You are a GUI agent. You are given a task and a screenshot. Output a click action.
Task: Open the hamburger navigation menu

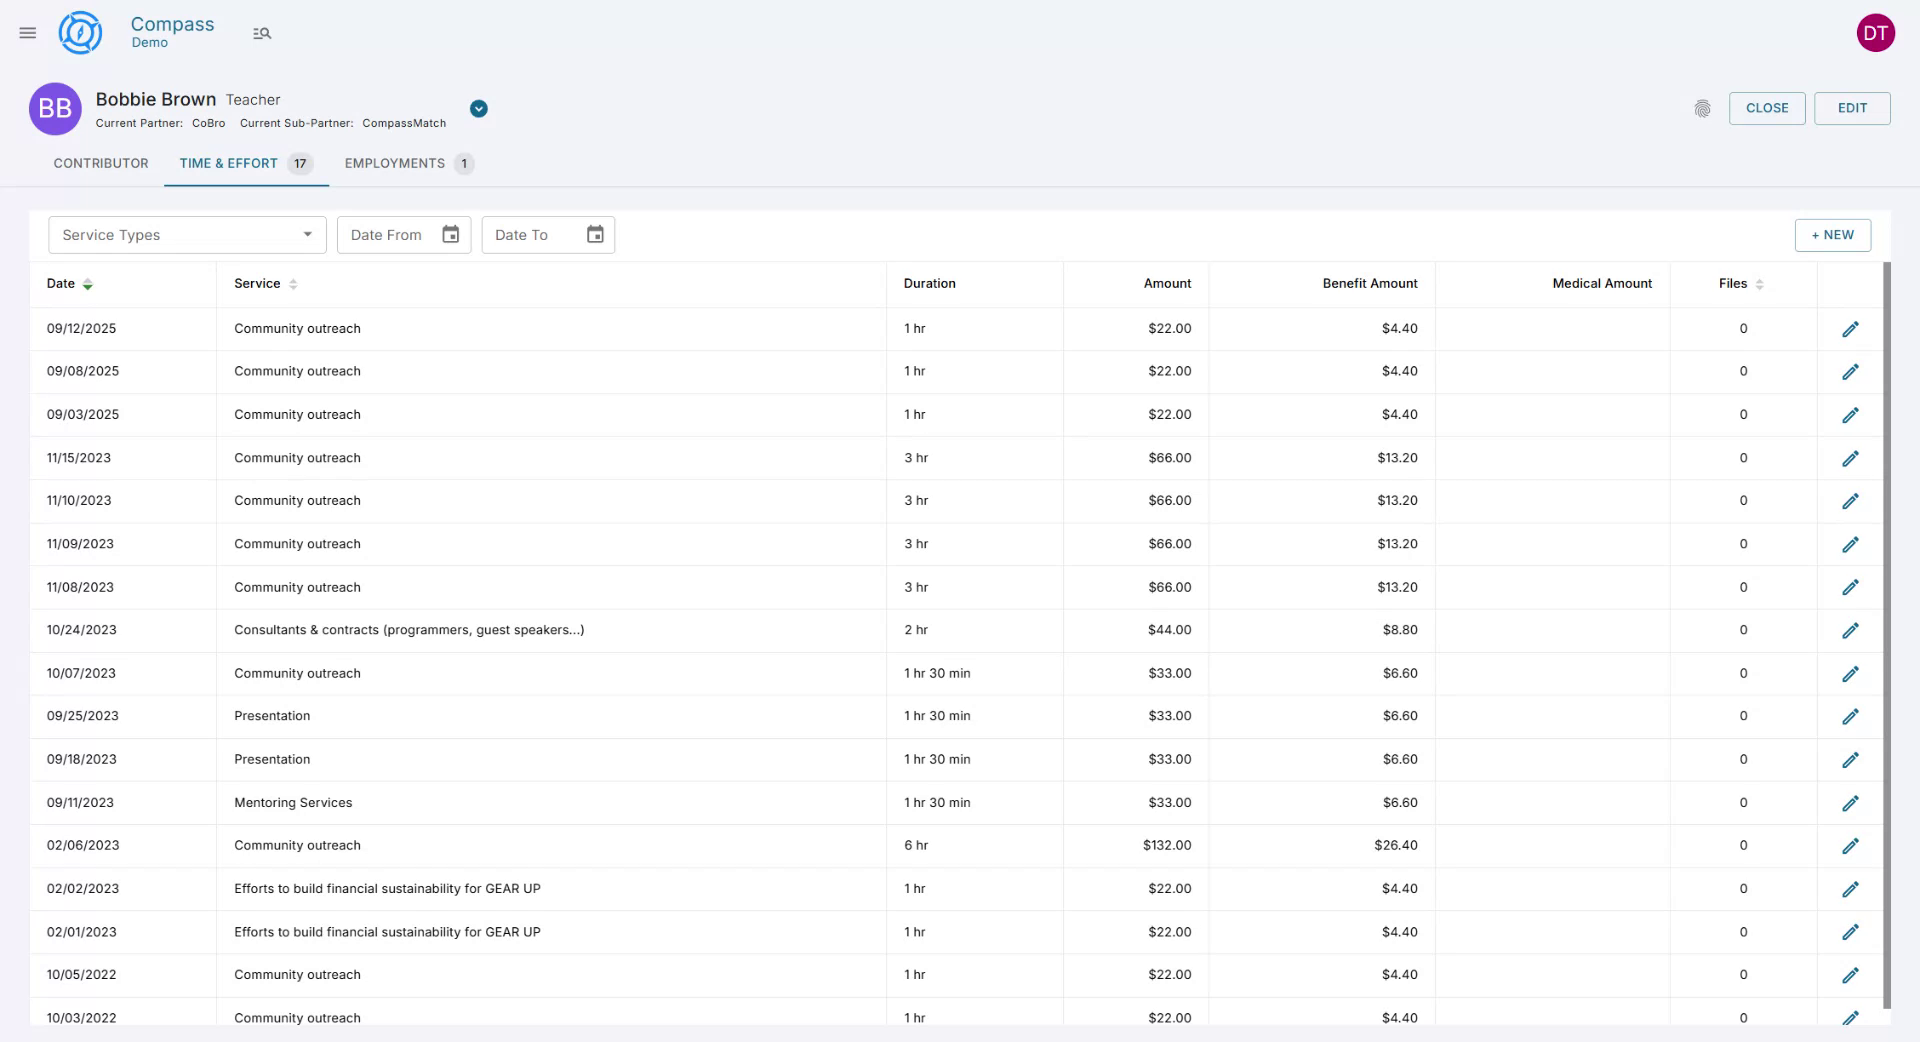coord(27,32)
